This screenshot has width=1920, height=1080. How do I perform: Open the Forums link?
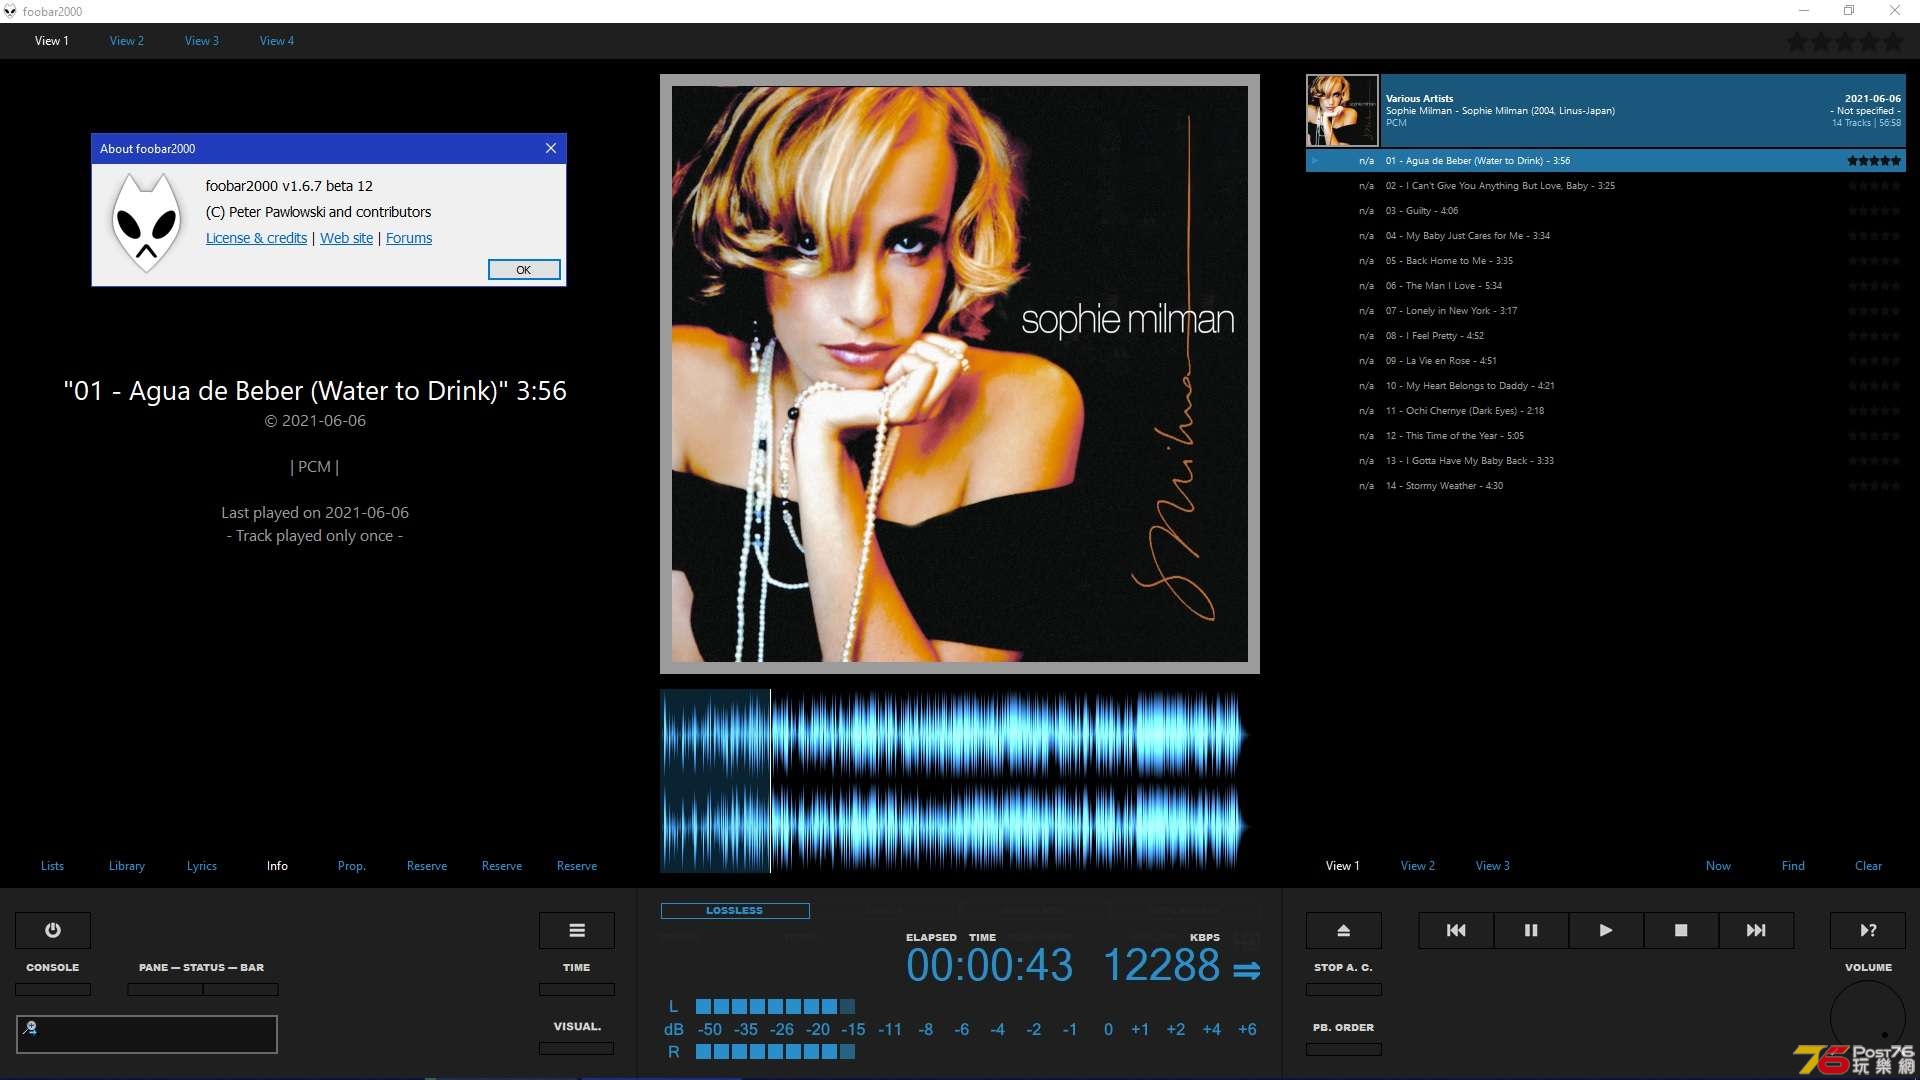click(409, 238)
